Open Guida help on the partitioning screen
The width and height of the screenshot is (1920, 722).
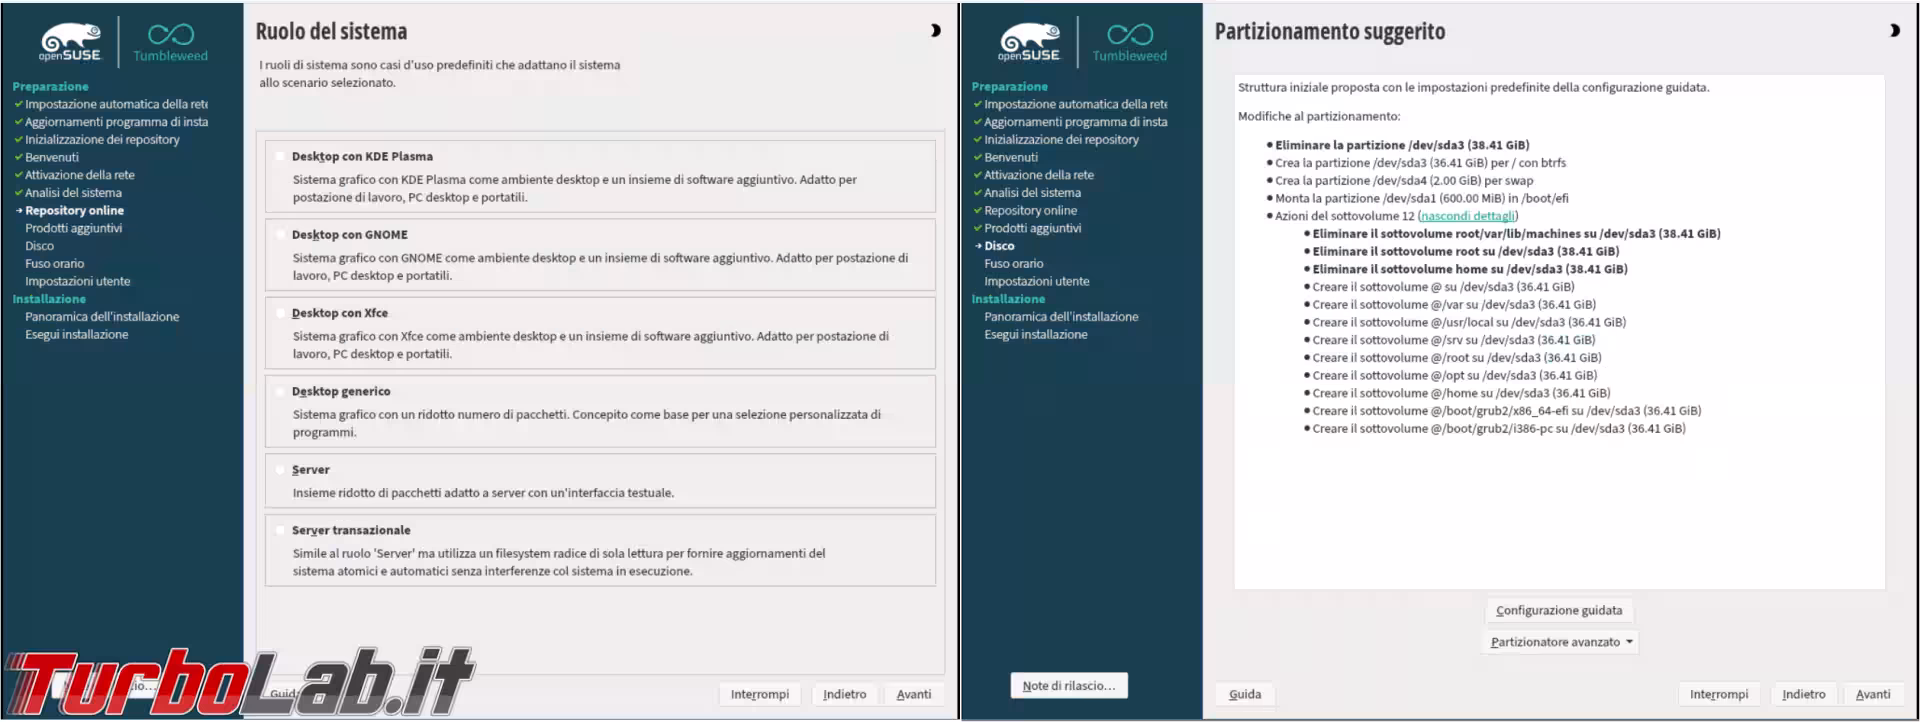[1244, 694]
